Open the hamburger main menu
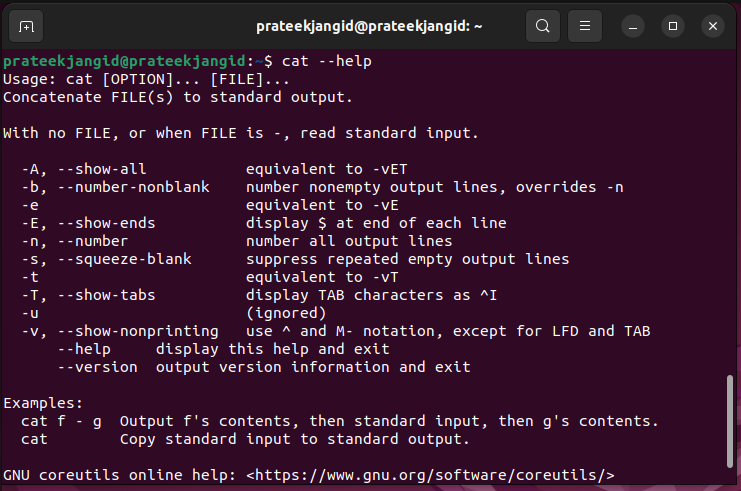The height and width of the screenshot is (491, 741). point(585,26)
